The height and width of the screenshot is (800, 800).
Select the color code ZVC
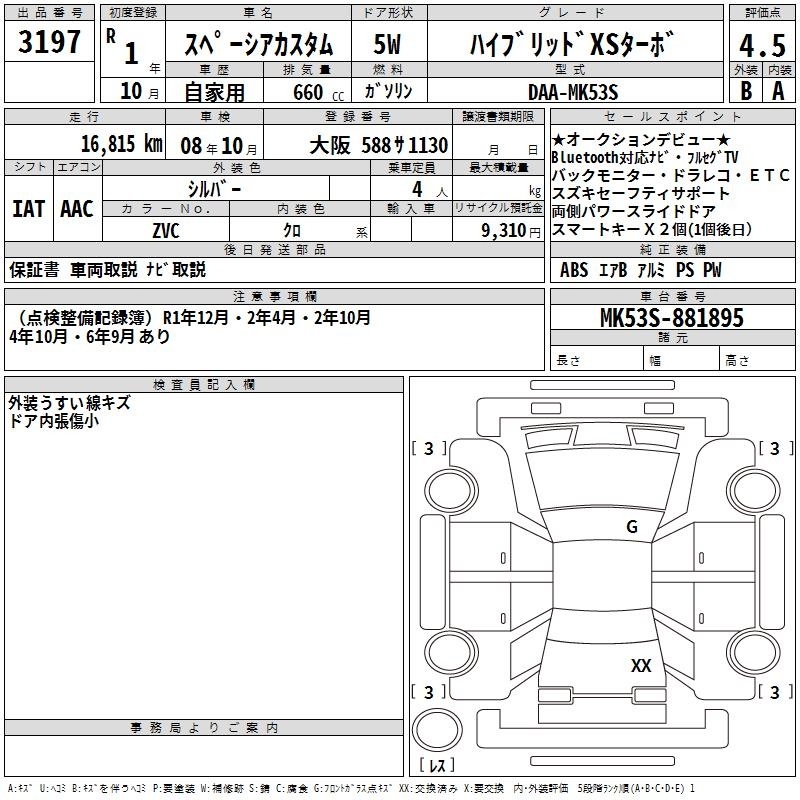click(x=166, y=229)
